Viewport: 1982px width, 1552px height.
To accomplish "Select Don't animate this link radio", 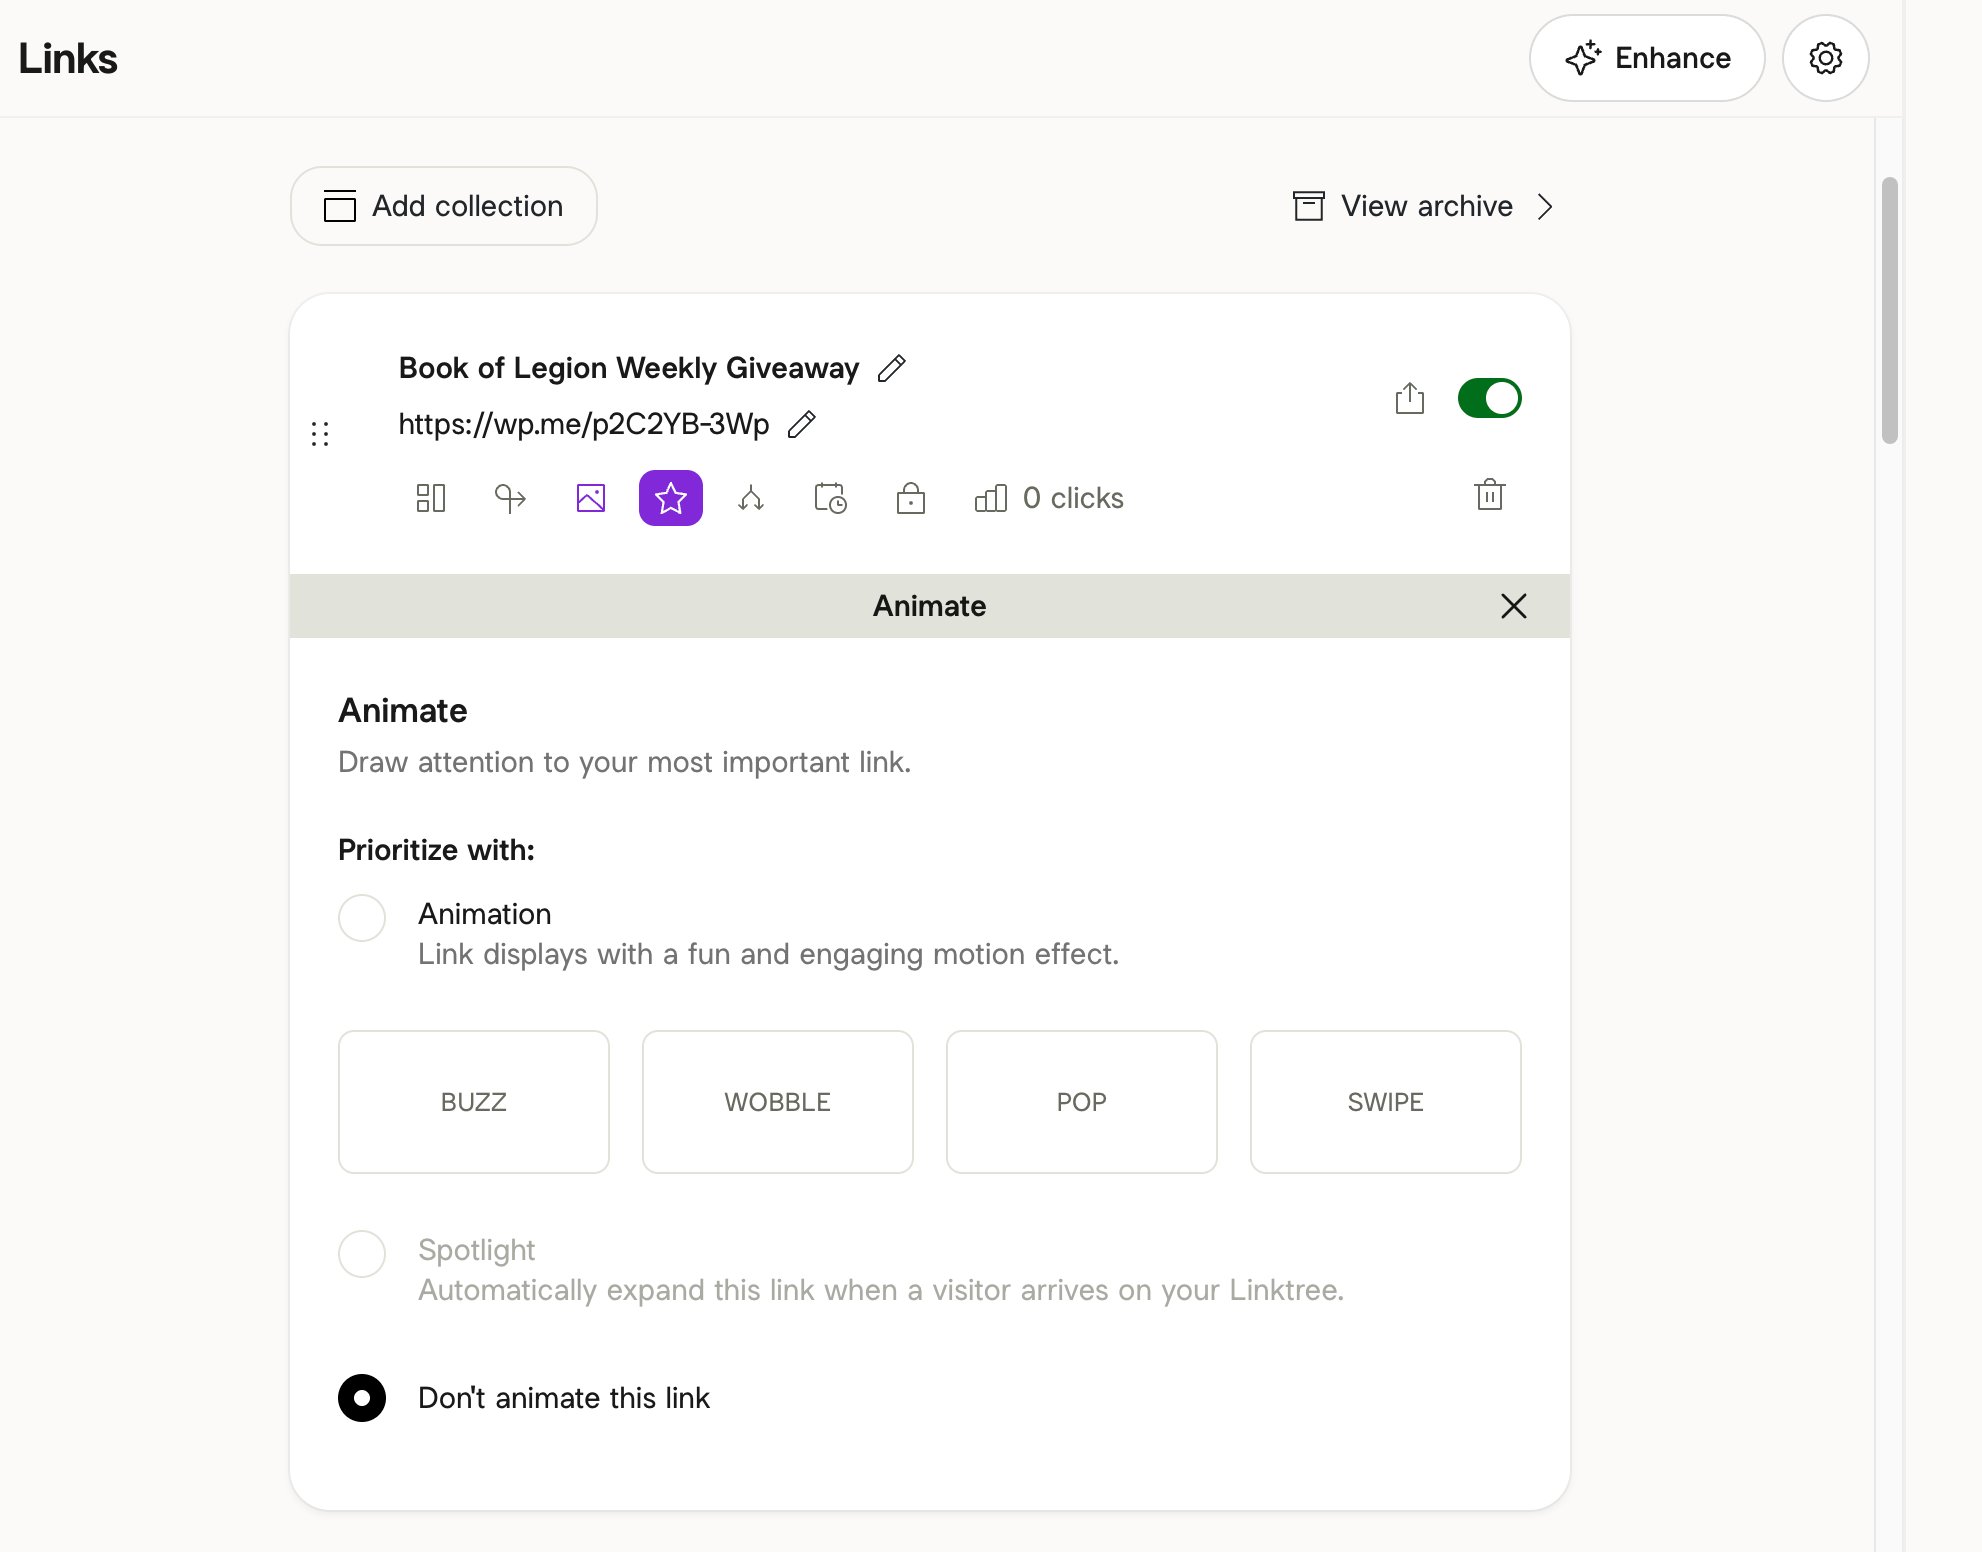I will click(x=362, y=1398).
